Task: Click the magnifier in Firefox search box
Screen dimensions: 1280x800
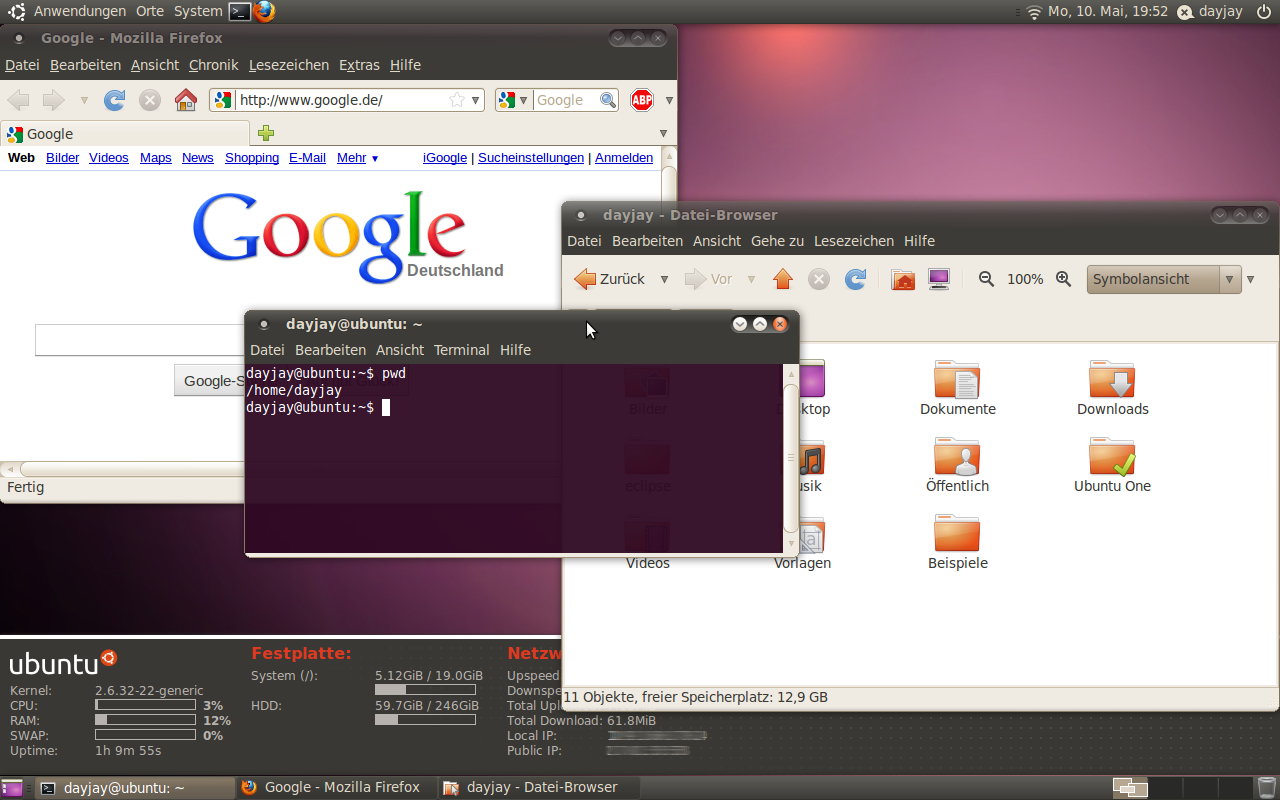Action: 608,100
